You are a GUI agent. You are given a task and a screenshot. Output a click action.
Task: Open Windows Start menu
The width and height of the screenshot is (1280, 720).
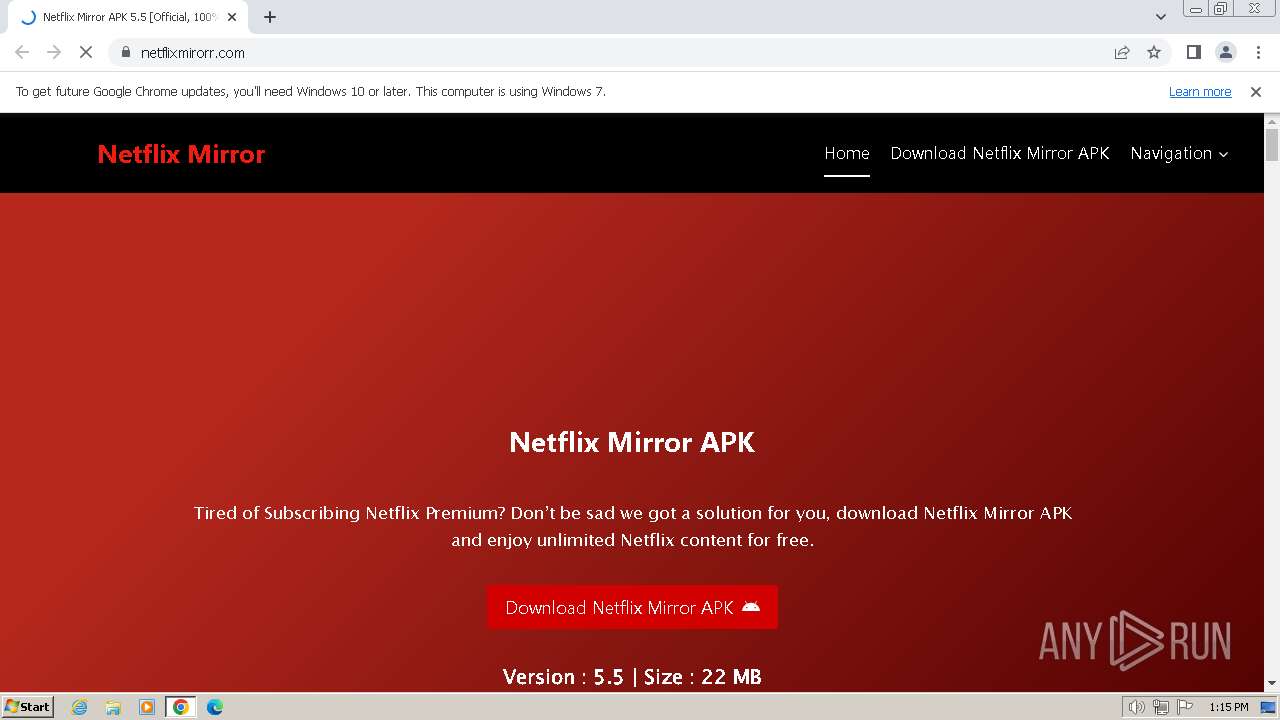click(x=28, y=707)
